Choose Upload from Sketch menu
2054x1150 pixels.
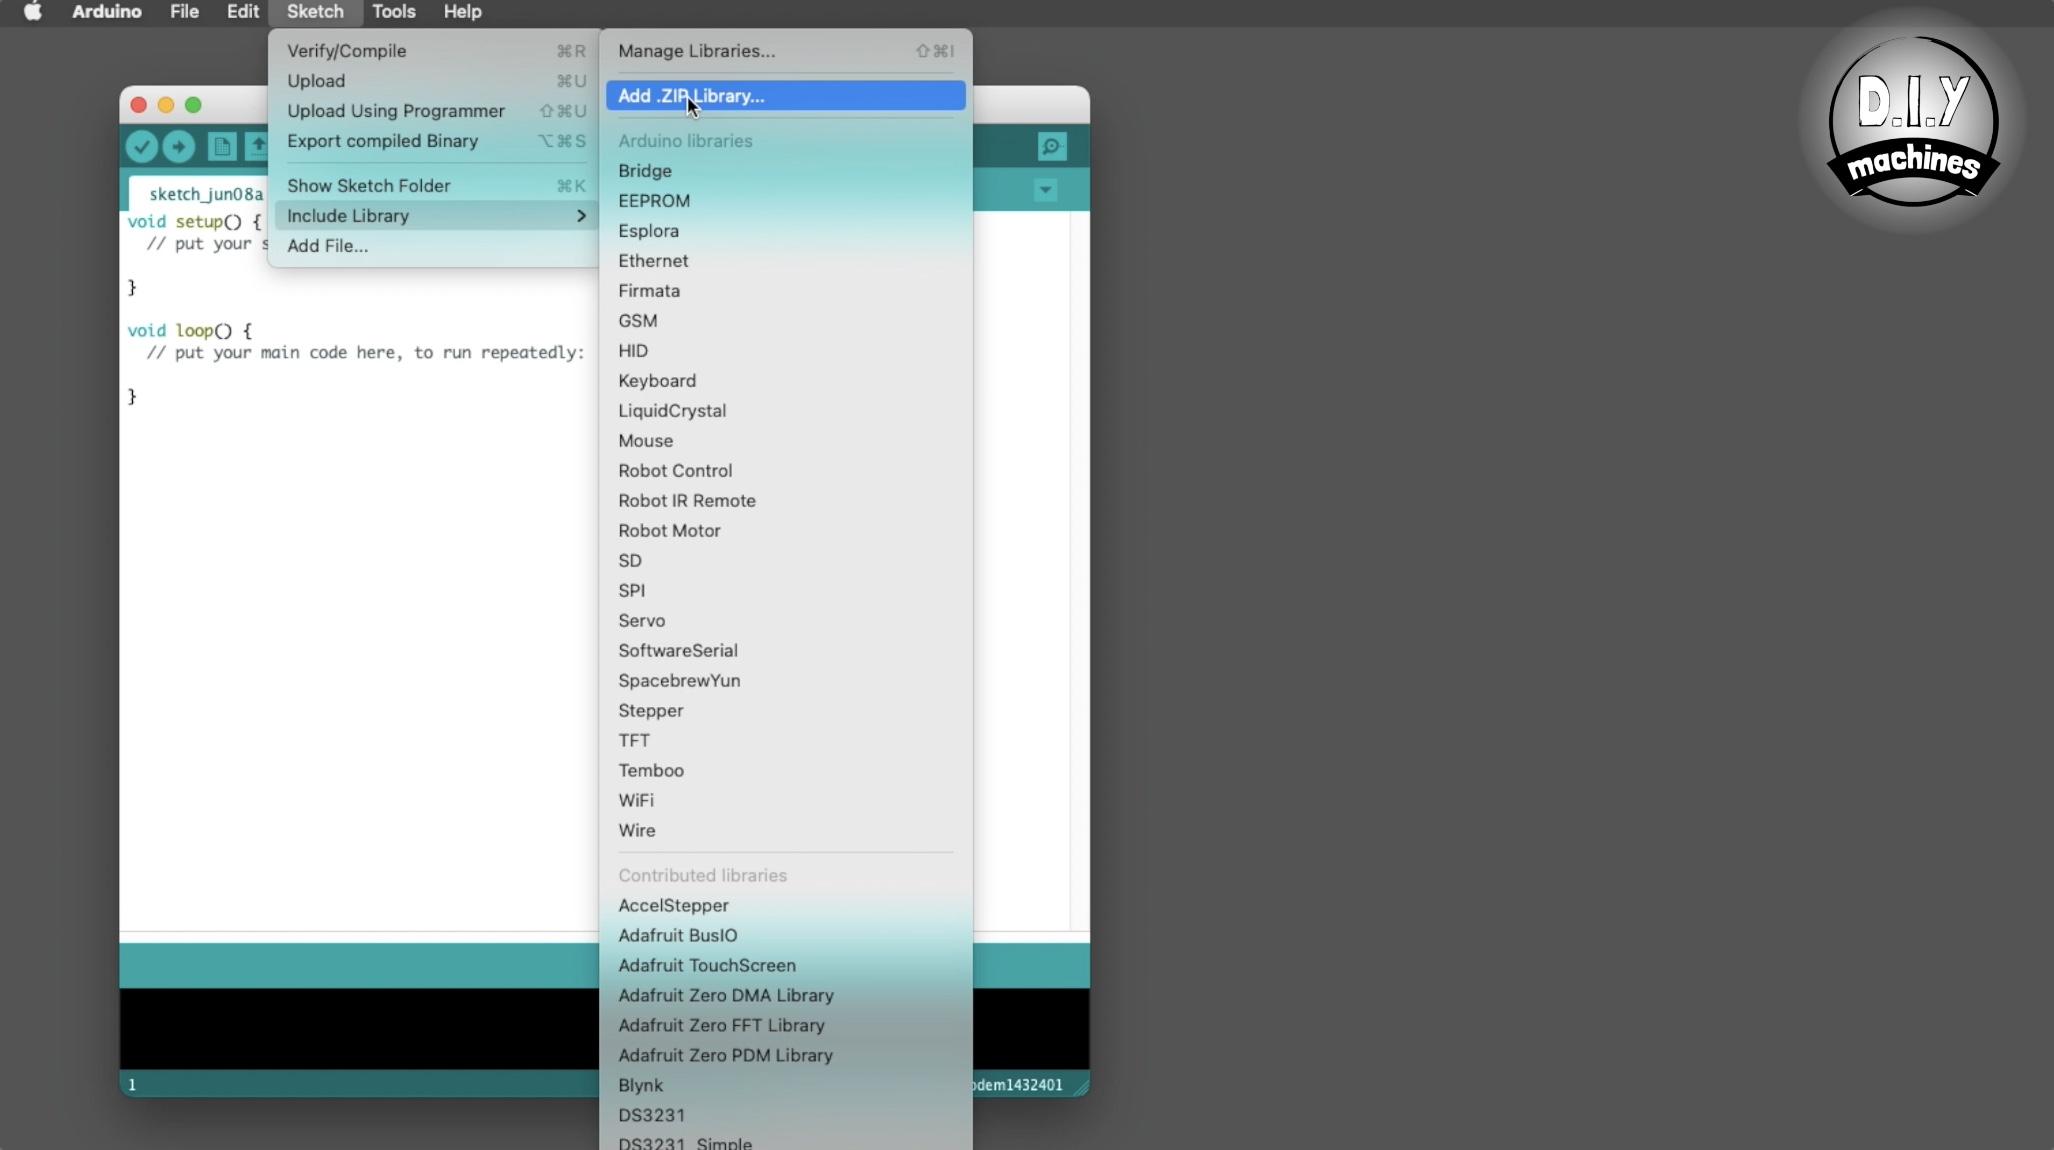(x=436, y=81)
